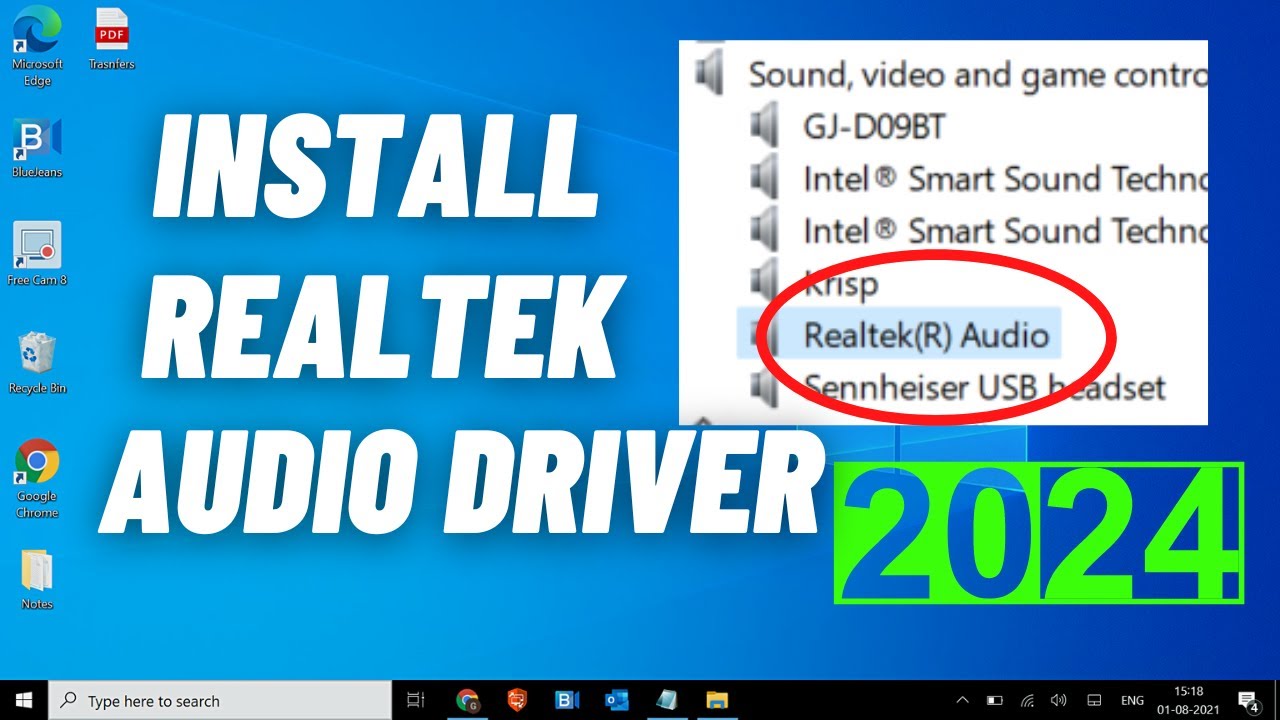The image size is (1280, 720).
Task: Open the Free Cam 8 desktop shortcut
Action: (x=37, y=254)
